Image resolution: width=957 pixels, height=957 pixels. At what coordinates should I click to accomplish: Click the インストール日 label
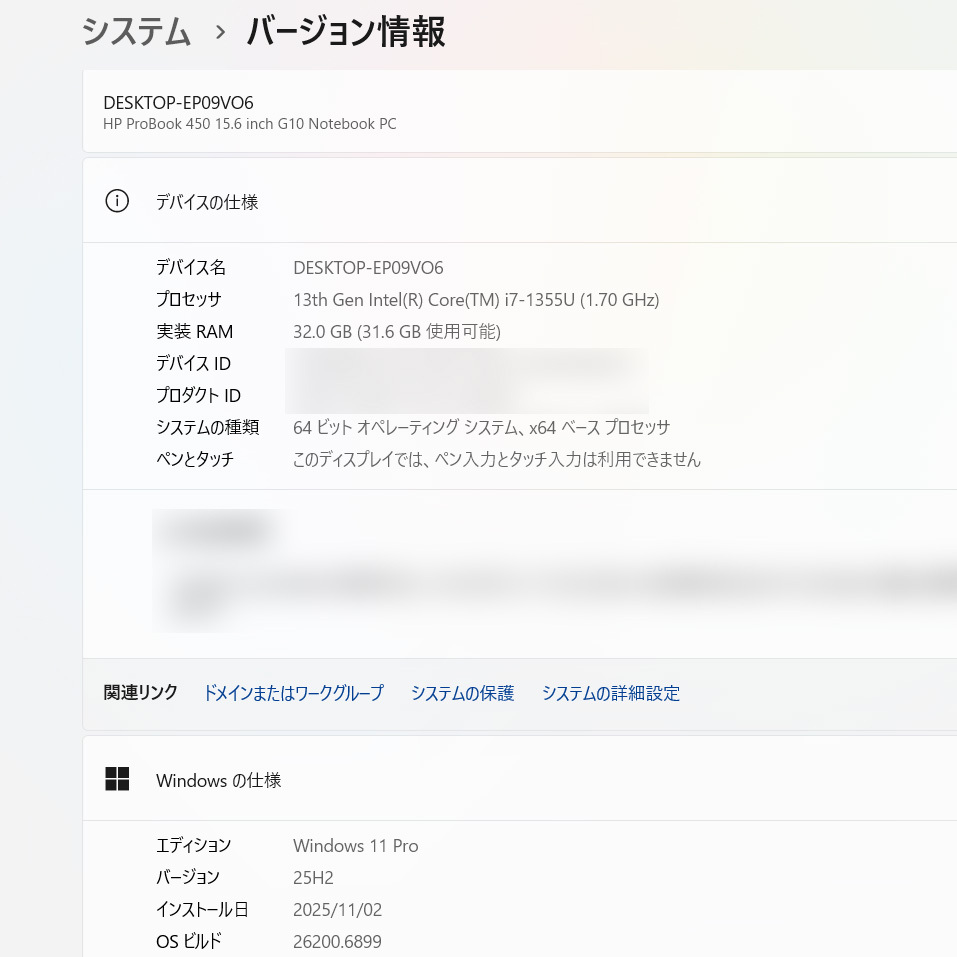202,909
